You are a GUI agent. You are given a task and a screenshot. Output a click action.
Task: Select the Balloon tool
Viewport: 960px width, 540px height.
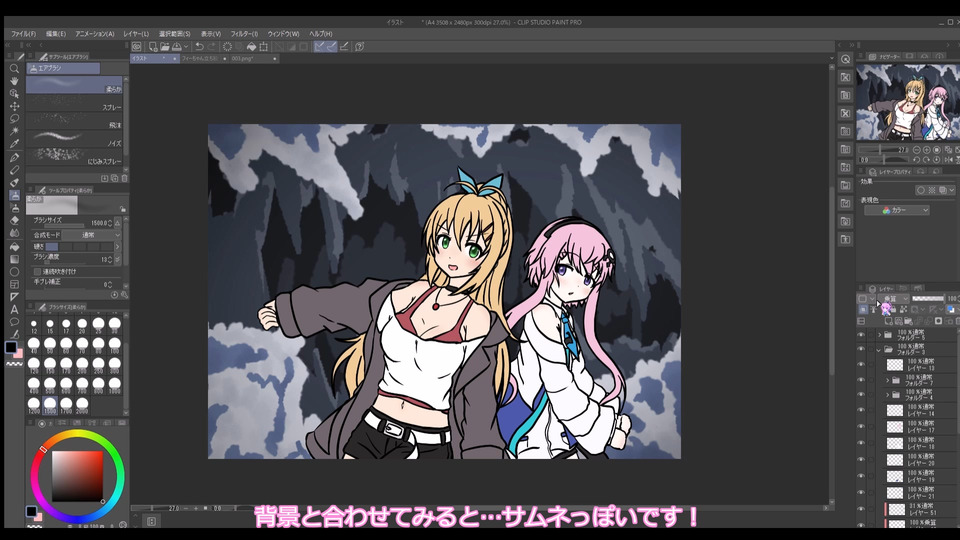point(14,322)
